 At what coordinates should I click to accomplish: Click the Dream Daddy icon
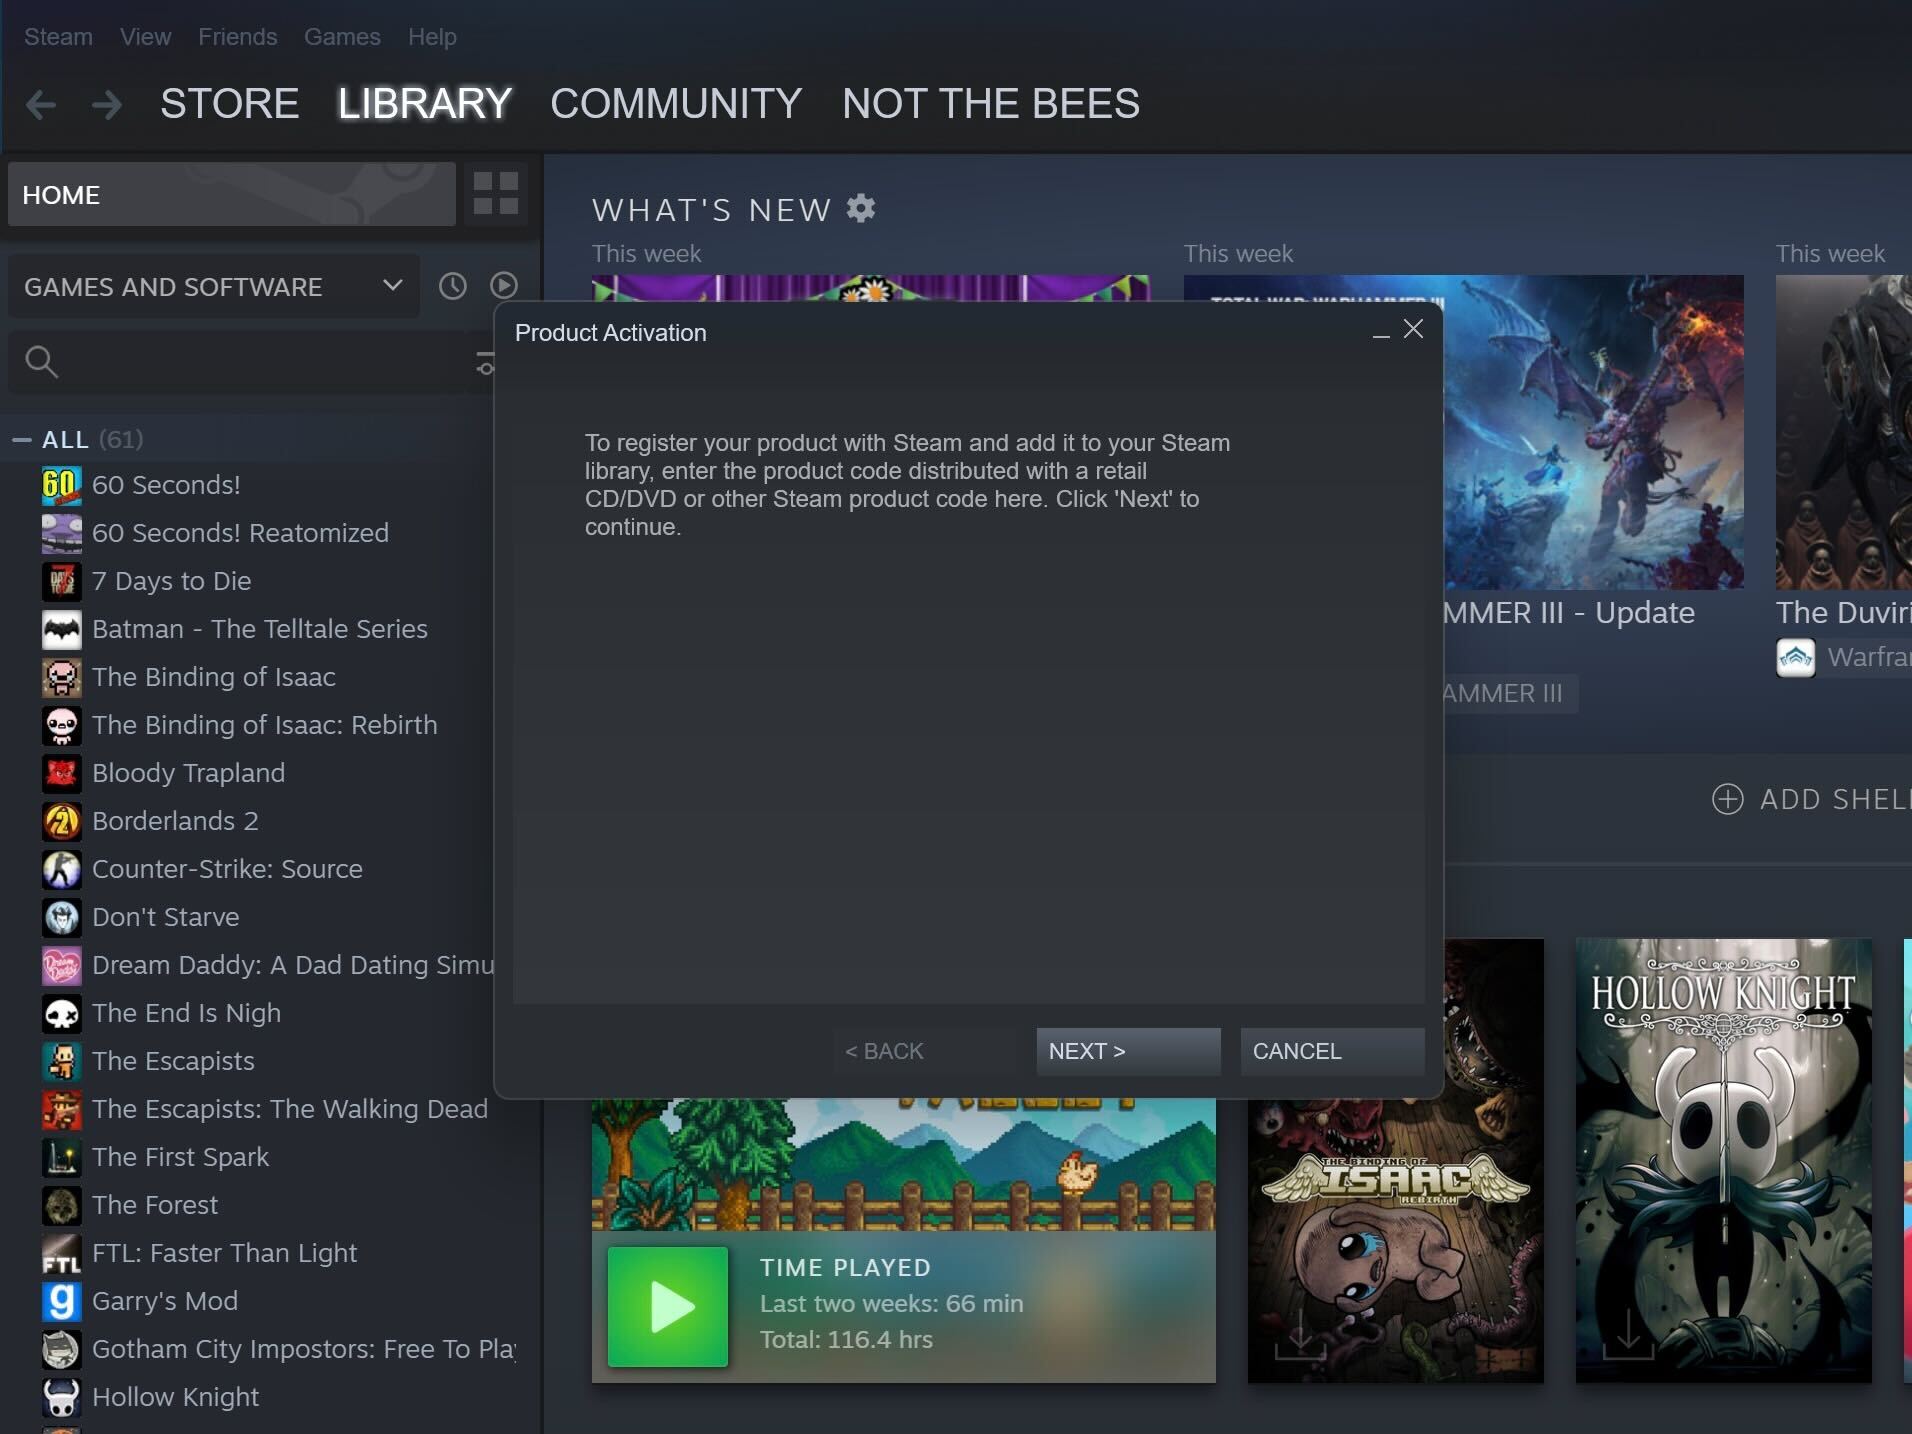coord(61,965)
